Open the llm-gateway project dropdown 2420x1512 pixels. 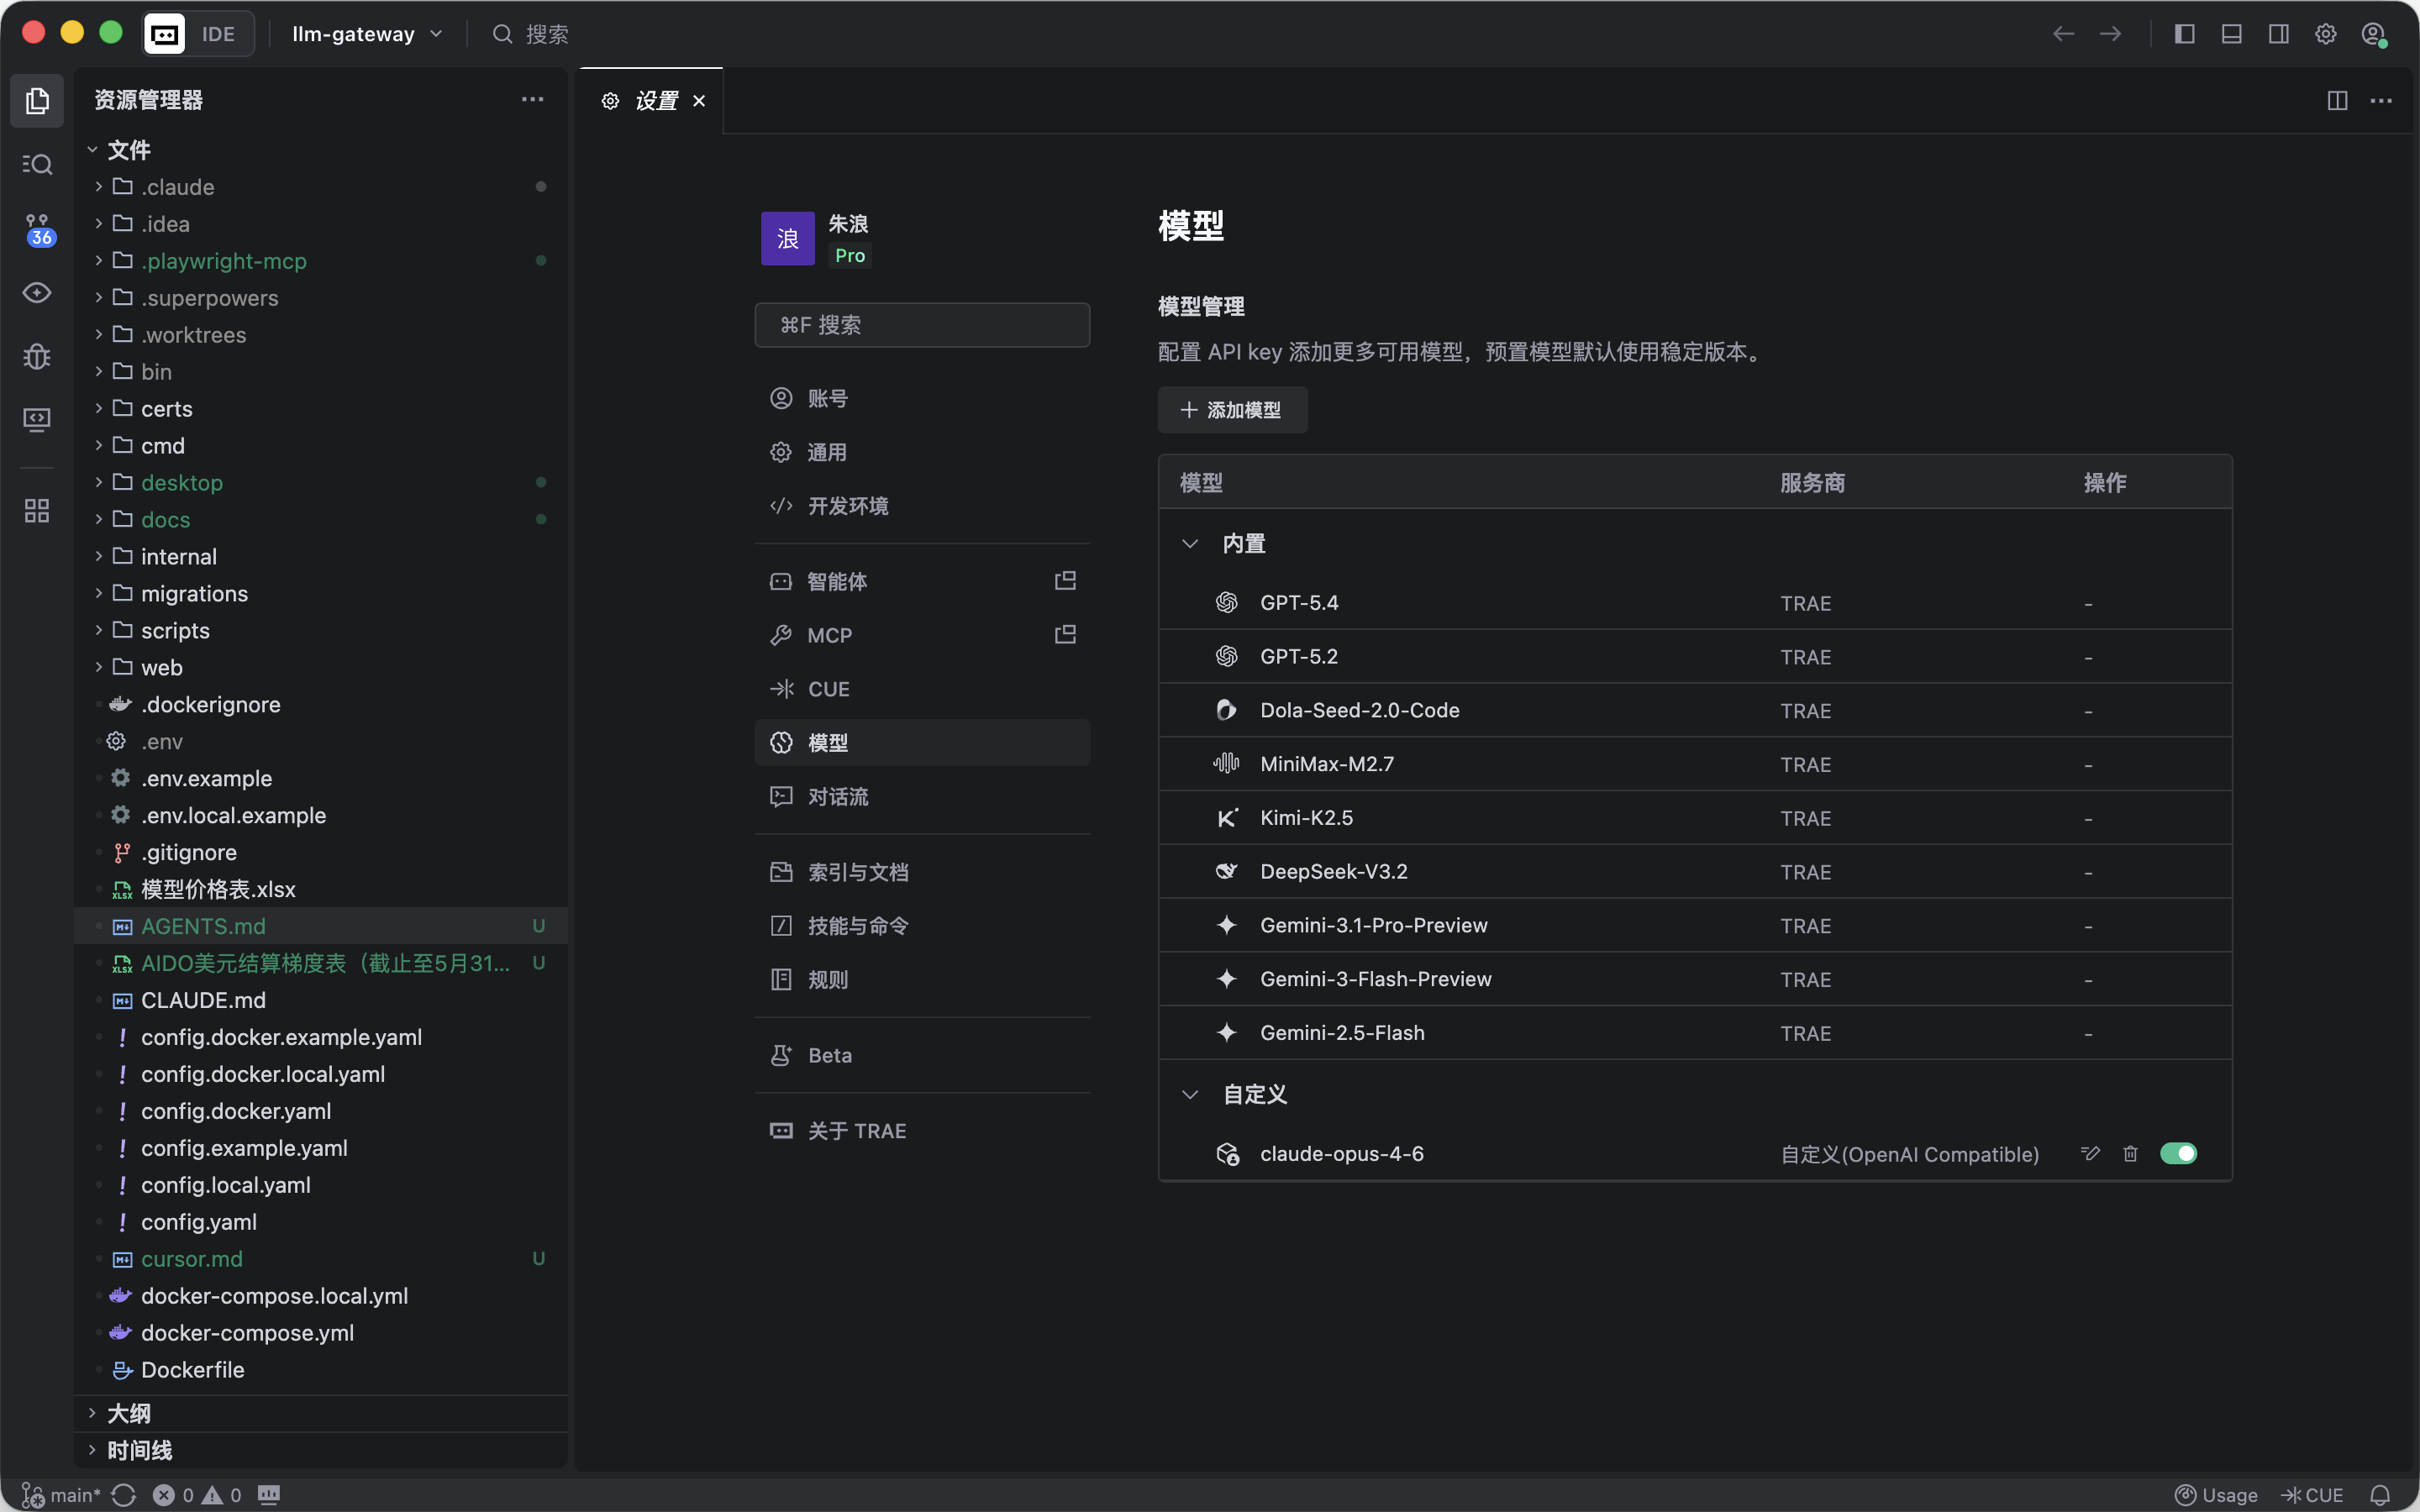tap(367, 34)
